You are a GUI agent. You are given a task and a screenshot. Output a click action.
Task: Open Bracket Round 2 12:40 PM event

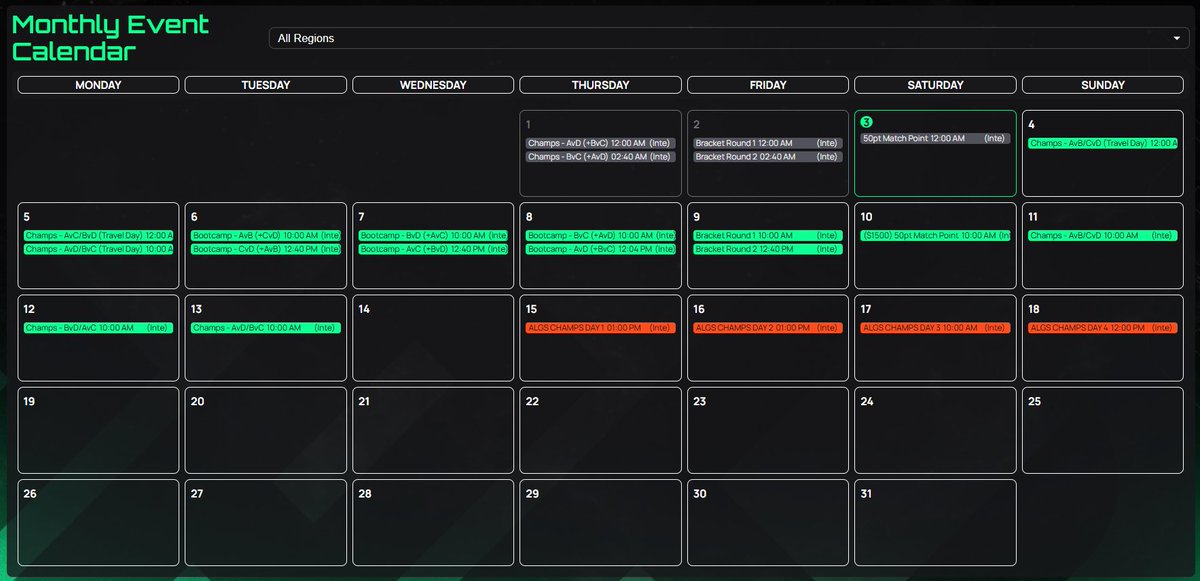pos(768,249)
